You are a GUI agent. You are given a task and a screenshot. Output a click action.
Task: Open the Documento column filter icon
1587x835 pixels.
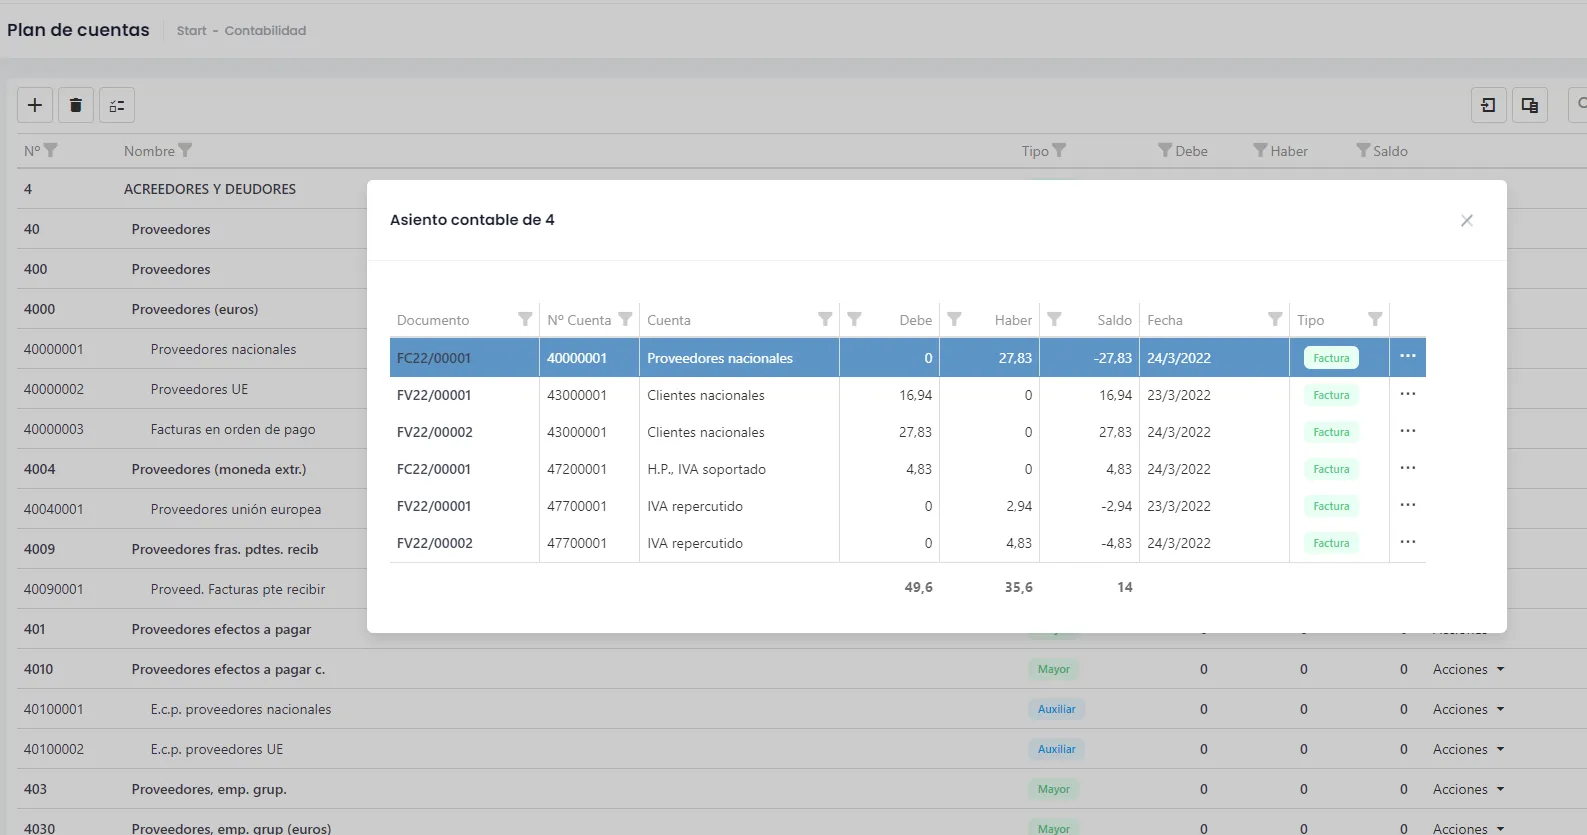(x=525, y=319)
